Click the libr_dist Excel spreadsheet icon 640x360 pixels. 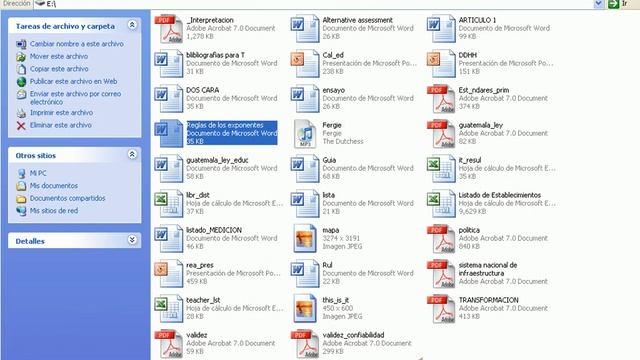click(169, 204)
